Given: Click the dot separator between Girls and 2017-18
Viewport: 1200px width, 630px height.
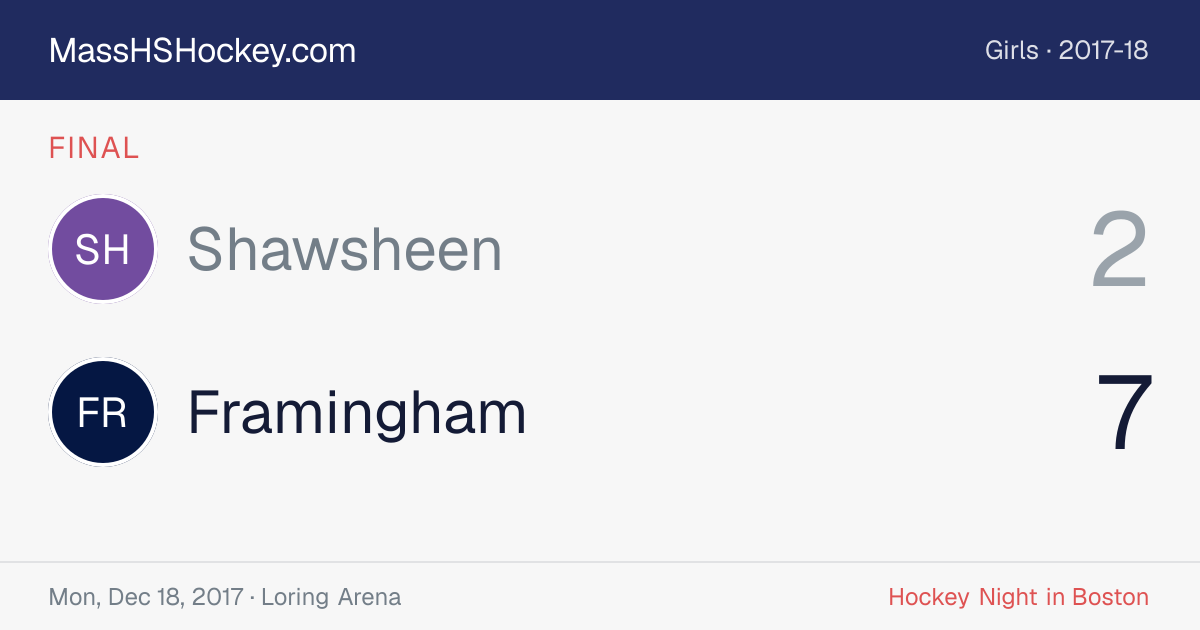Looking at the screenshot, I should click(x=1049, y=52).
